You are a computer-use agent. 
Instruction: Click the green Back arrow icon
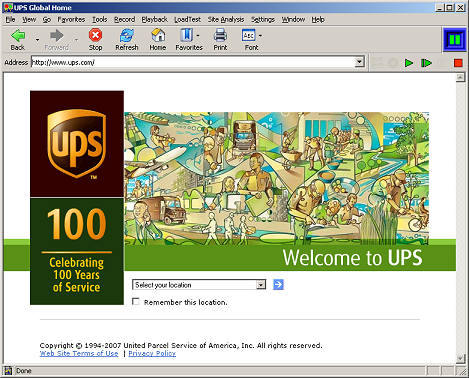(x=18, y=35)
